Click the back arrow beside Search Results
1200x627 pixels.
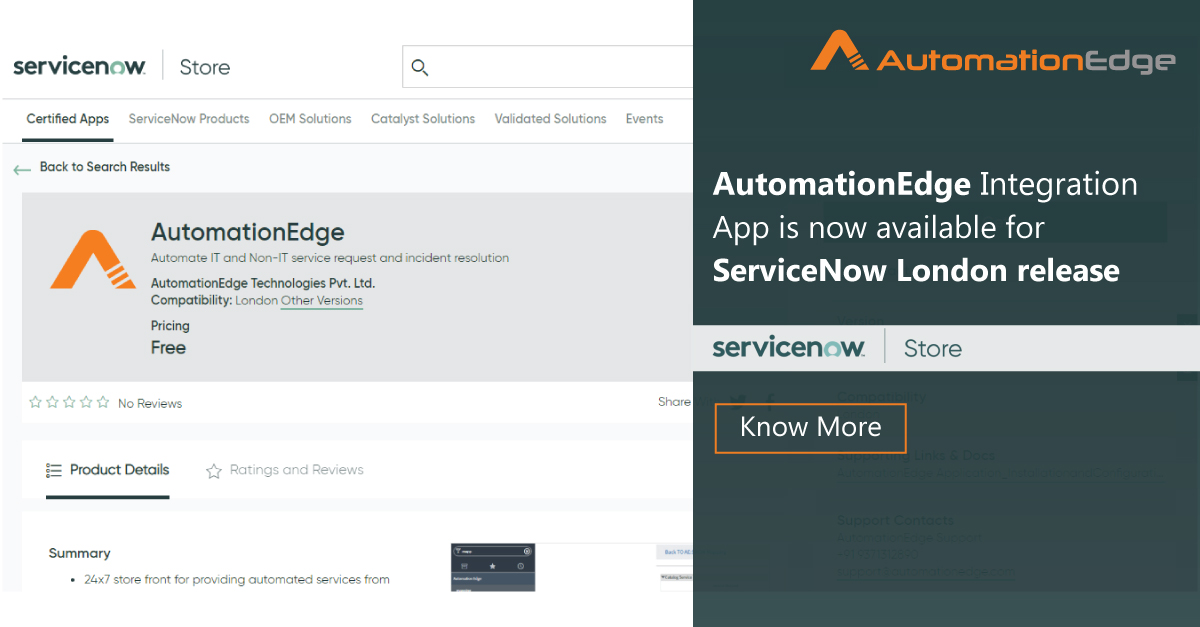pyautogui.click(x=22, y=169)
